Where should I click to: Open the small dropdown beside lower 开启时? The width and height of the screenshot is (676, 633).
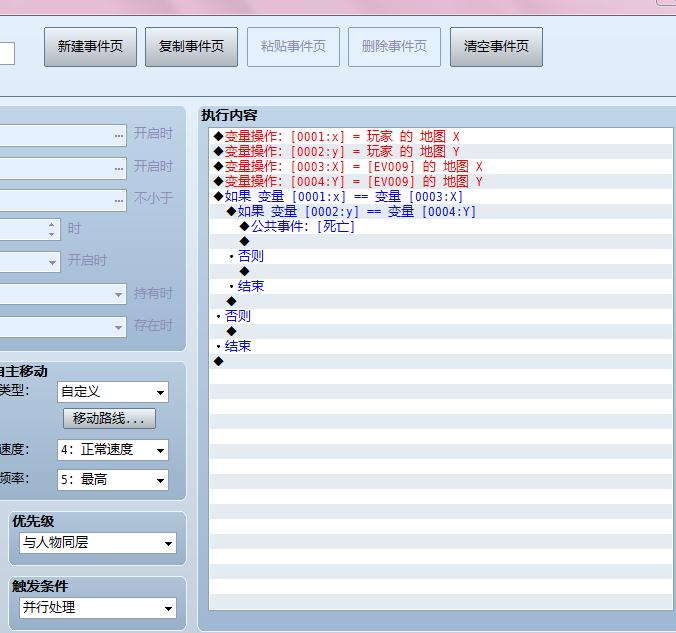30,261
